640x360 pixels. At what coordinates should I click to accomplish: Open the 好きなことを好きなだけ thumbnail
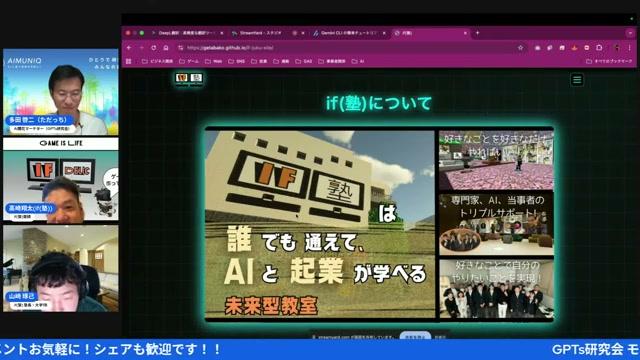pos(496,160)
